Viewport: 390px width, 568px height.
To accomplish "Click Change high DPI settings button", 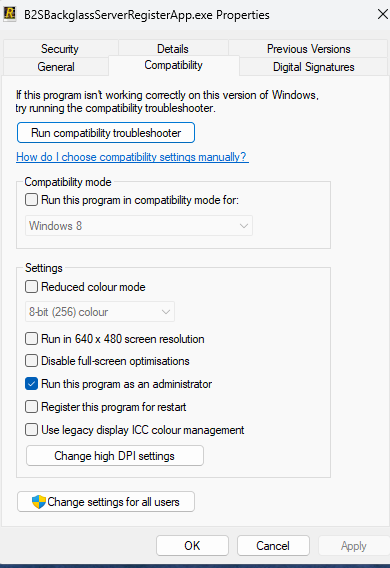I will (x=115, y=455).
